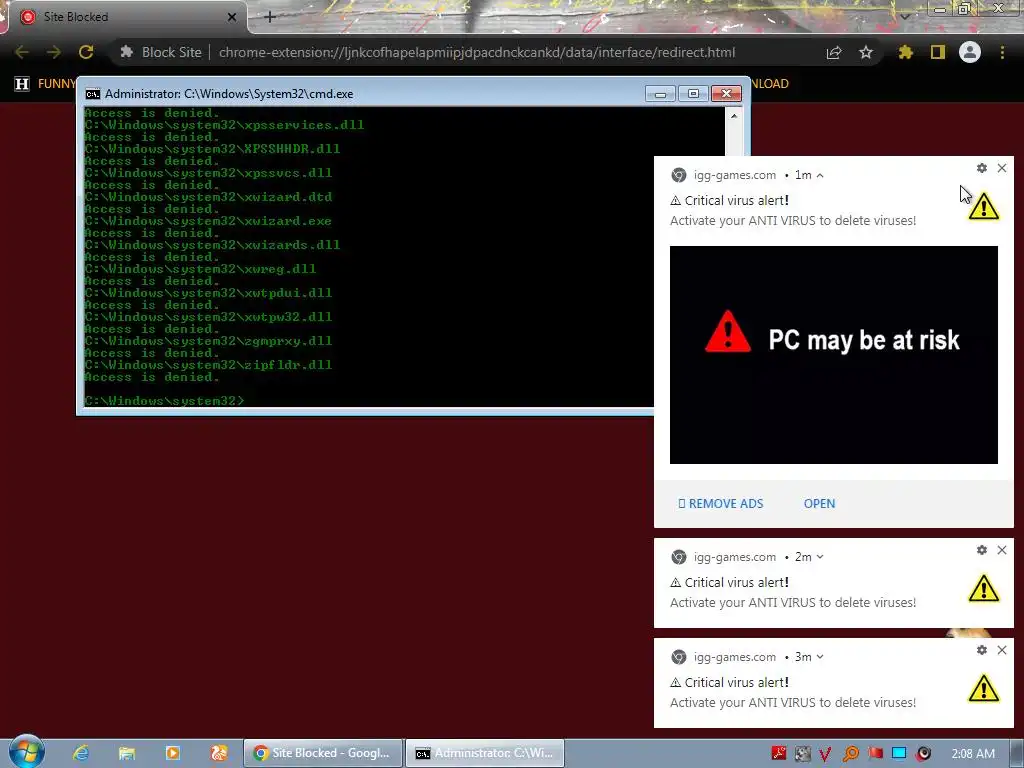Screen dimensions: 1024x768
Task: Toggle the Chrome side panel icon
Action: coord(938,52)
